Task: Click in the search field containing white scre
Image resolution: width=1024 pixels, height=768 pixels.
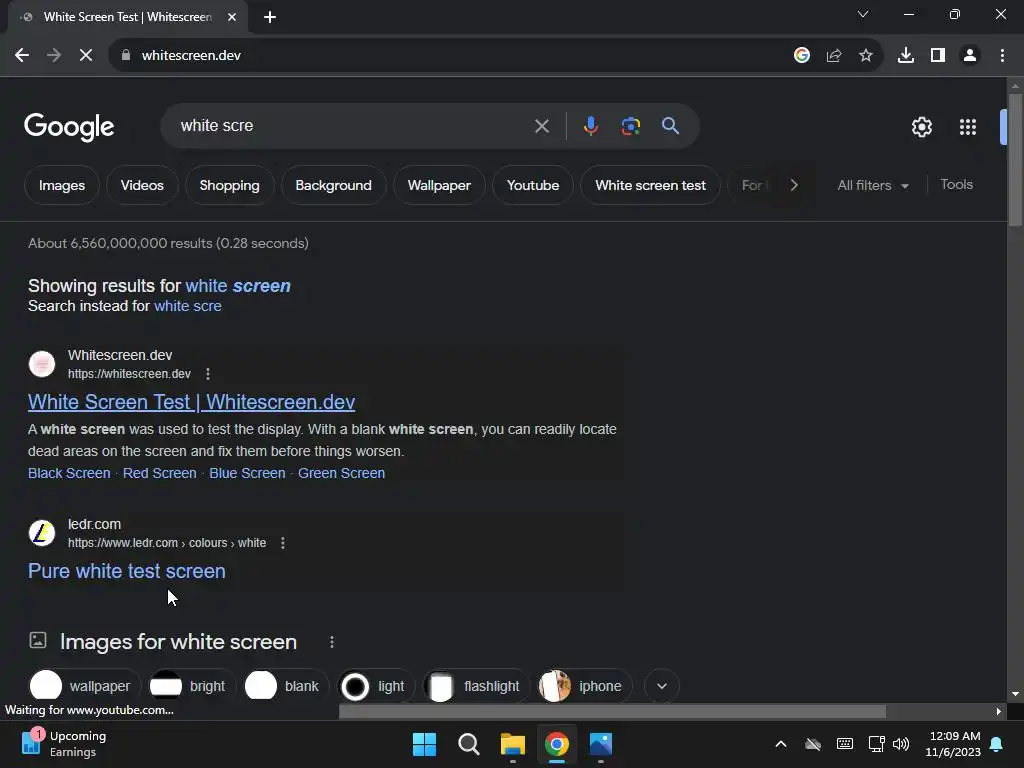Action: [353, 125]
